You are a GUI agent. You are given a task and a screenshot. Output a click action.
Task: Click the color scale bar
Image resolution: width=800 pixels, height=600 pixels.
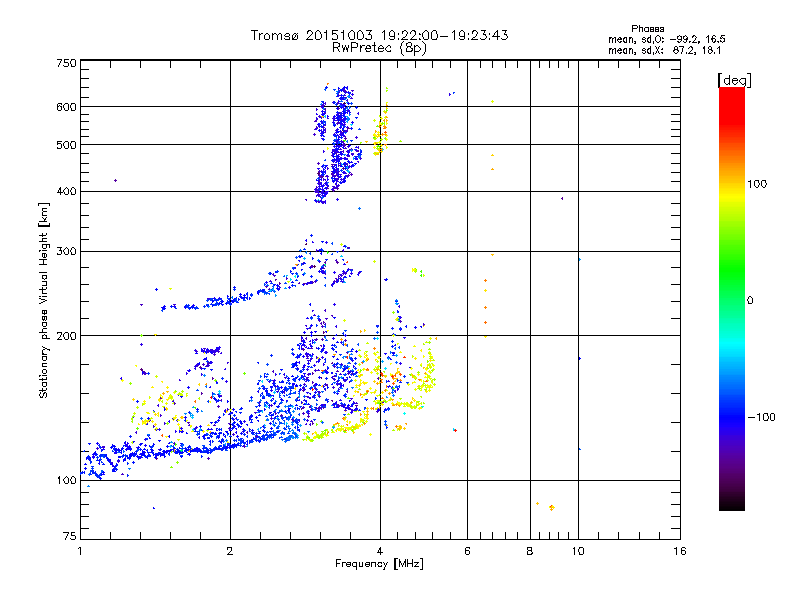pyautogui.click(x=732, y=298)
